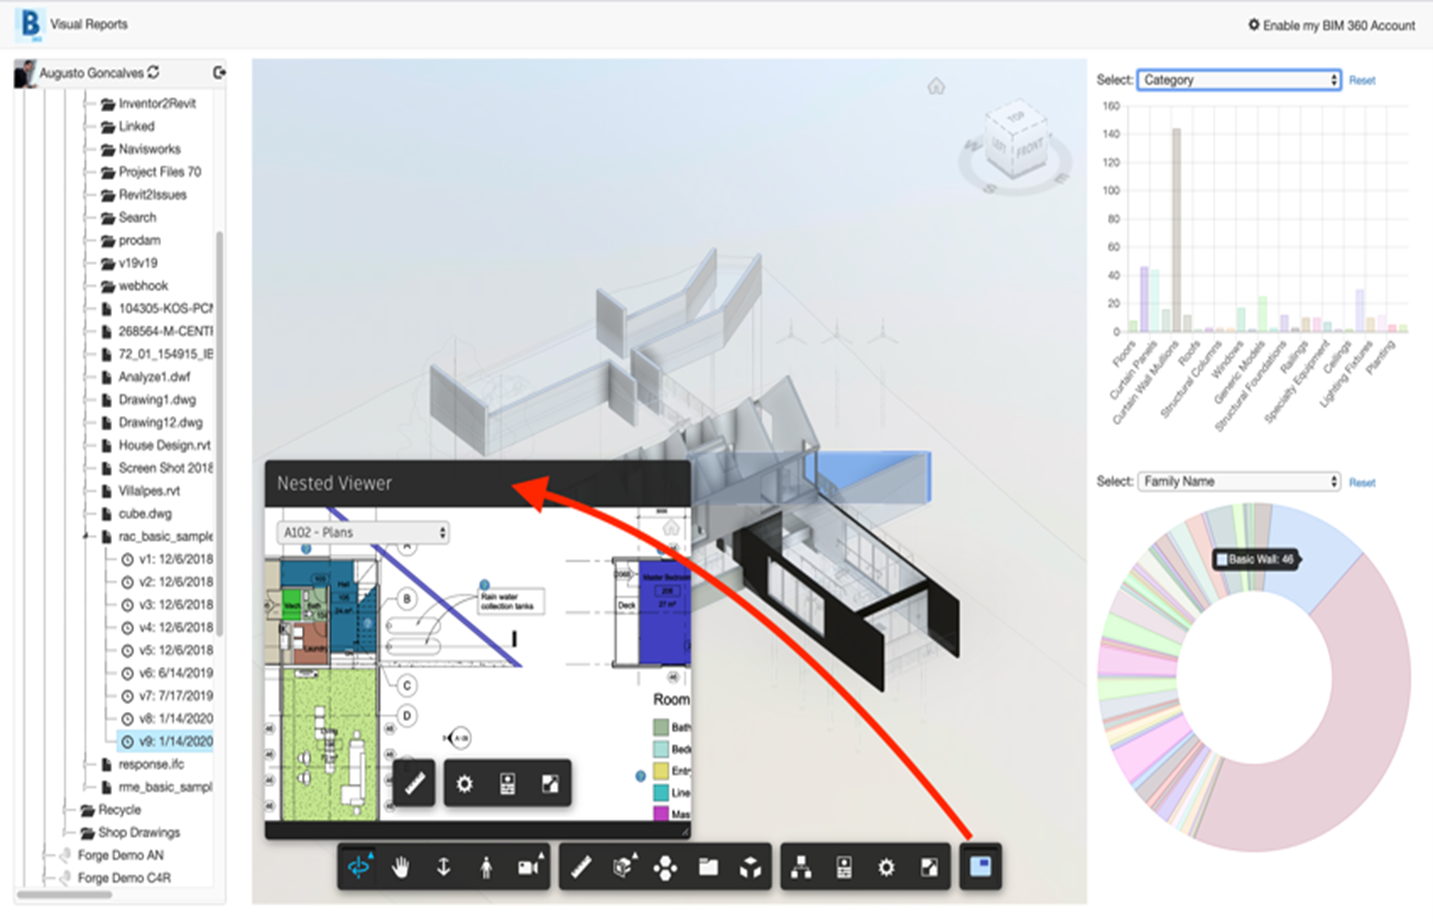
Task: Open the Category selection dropdown
Action: [1238, 79]
